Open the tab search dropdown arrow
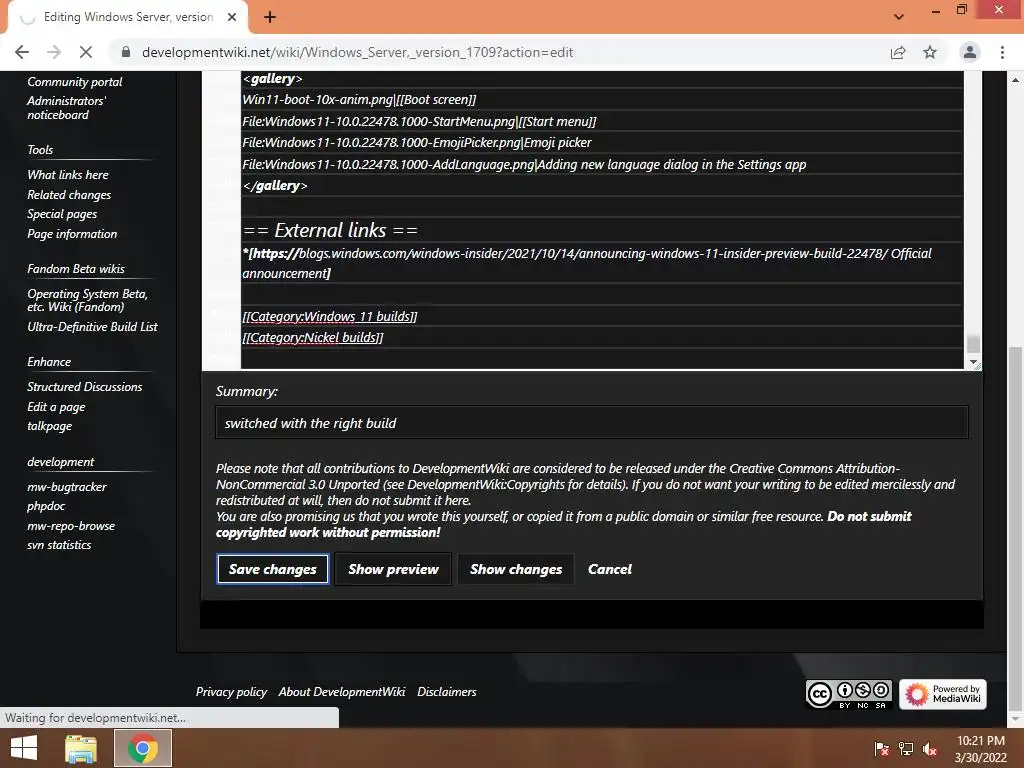The width and height of the screenshot is (1024, 768). (899, 17)
